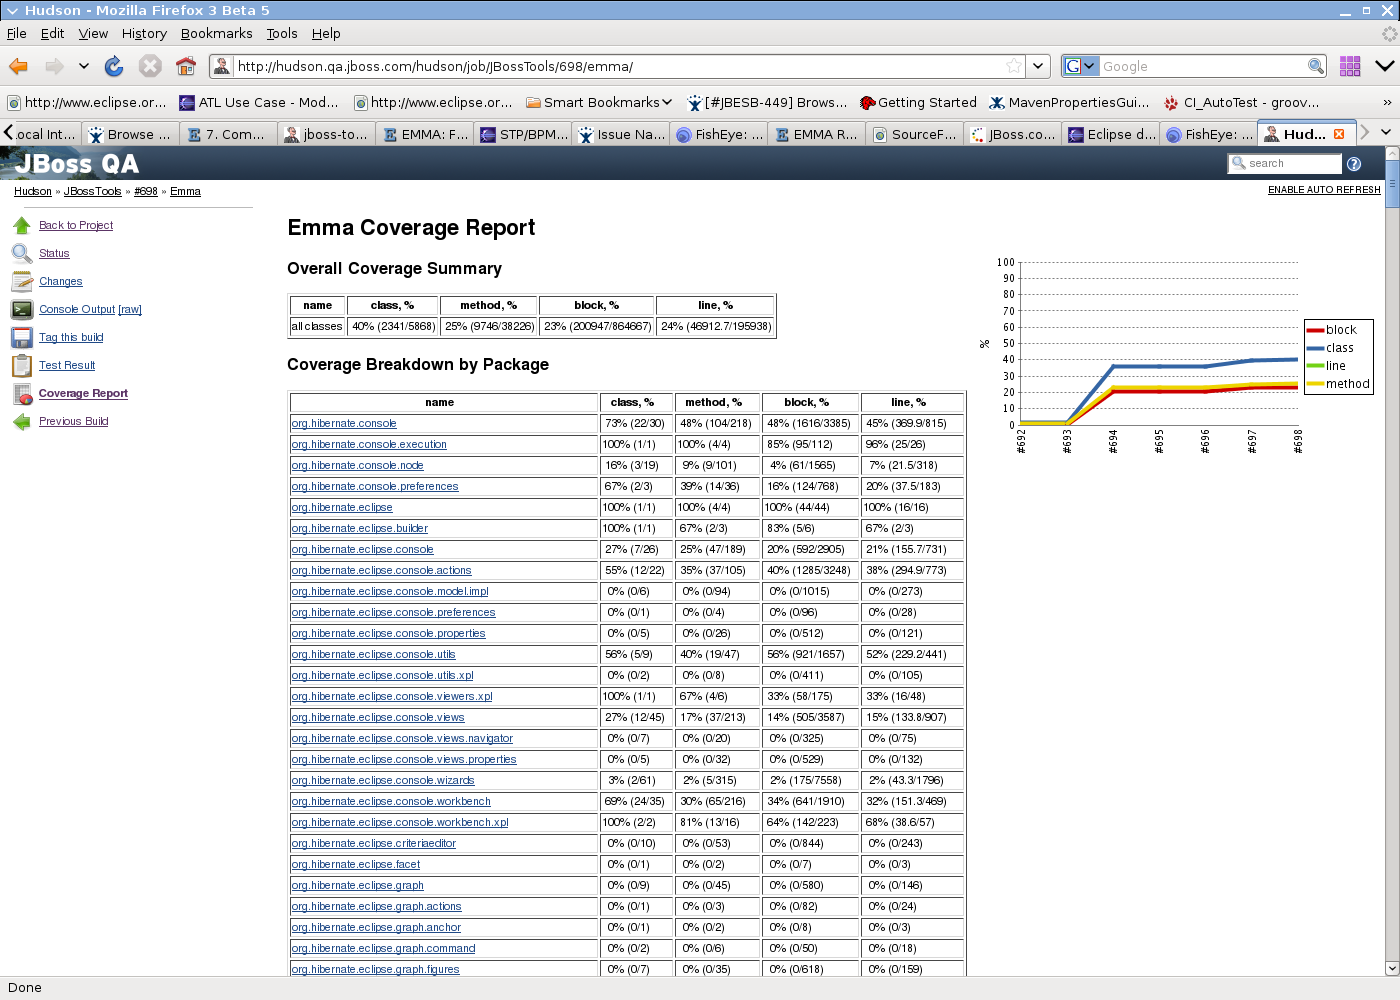The image size is (1400, 1000).
Task: Open the Status magnifier icon in sidebar
Action: pyautogui.click(x=22, y=253)
